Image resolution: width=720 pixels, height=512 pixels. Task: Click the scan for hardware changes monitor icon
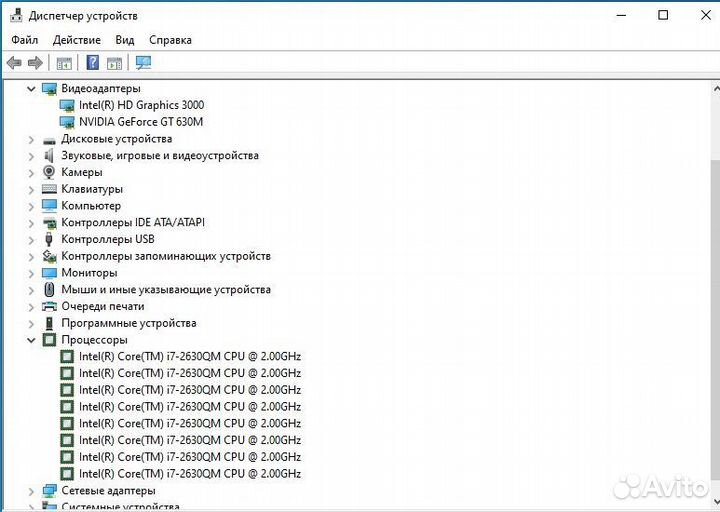(143, 63)
